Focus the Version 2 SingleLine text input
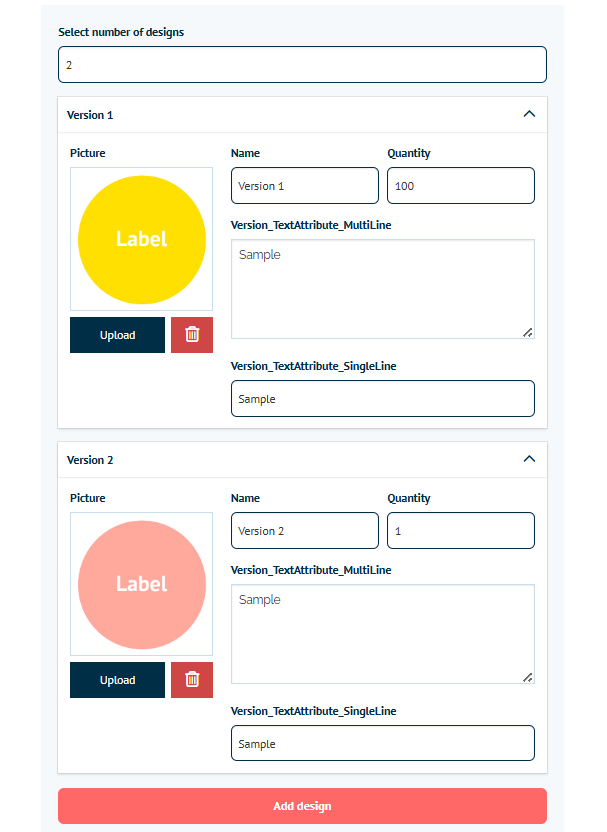607x832 pixels. point(383,743)
